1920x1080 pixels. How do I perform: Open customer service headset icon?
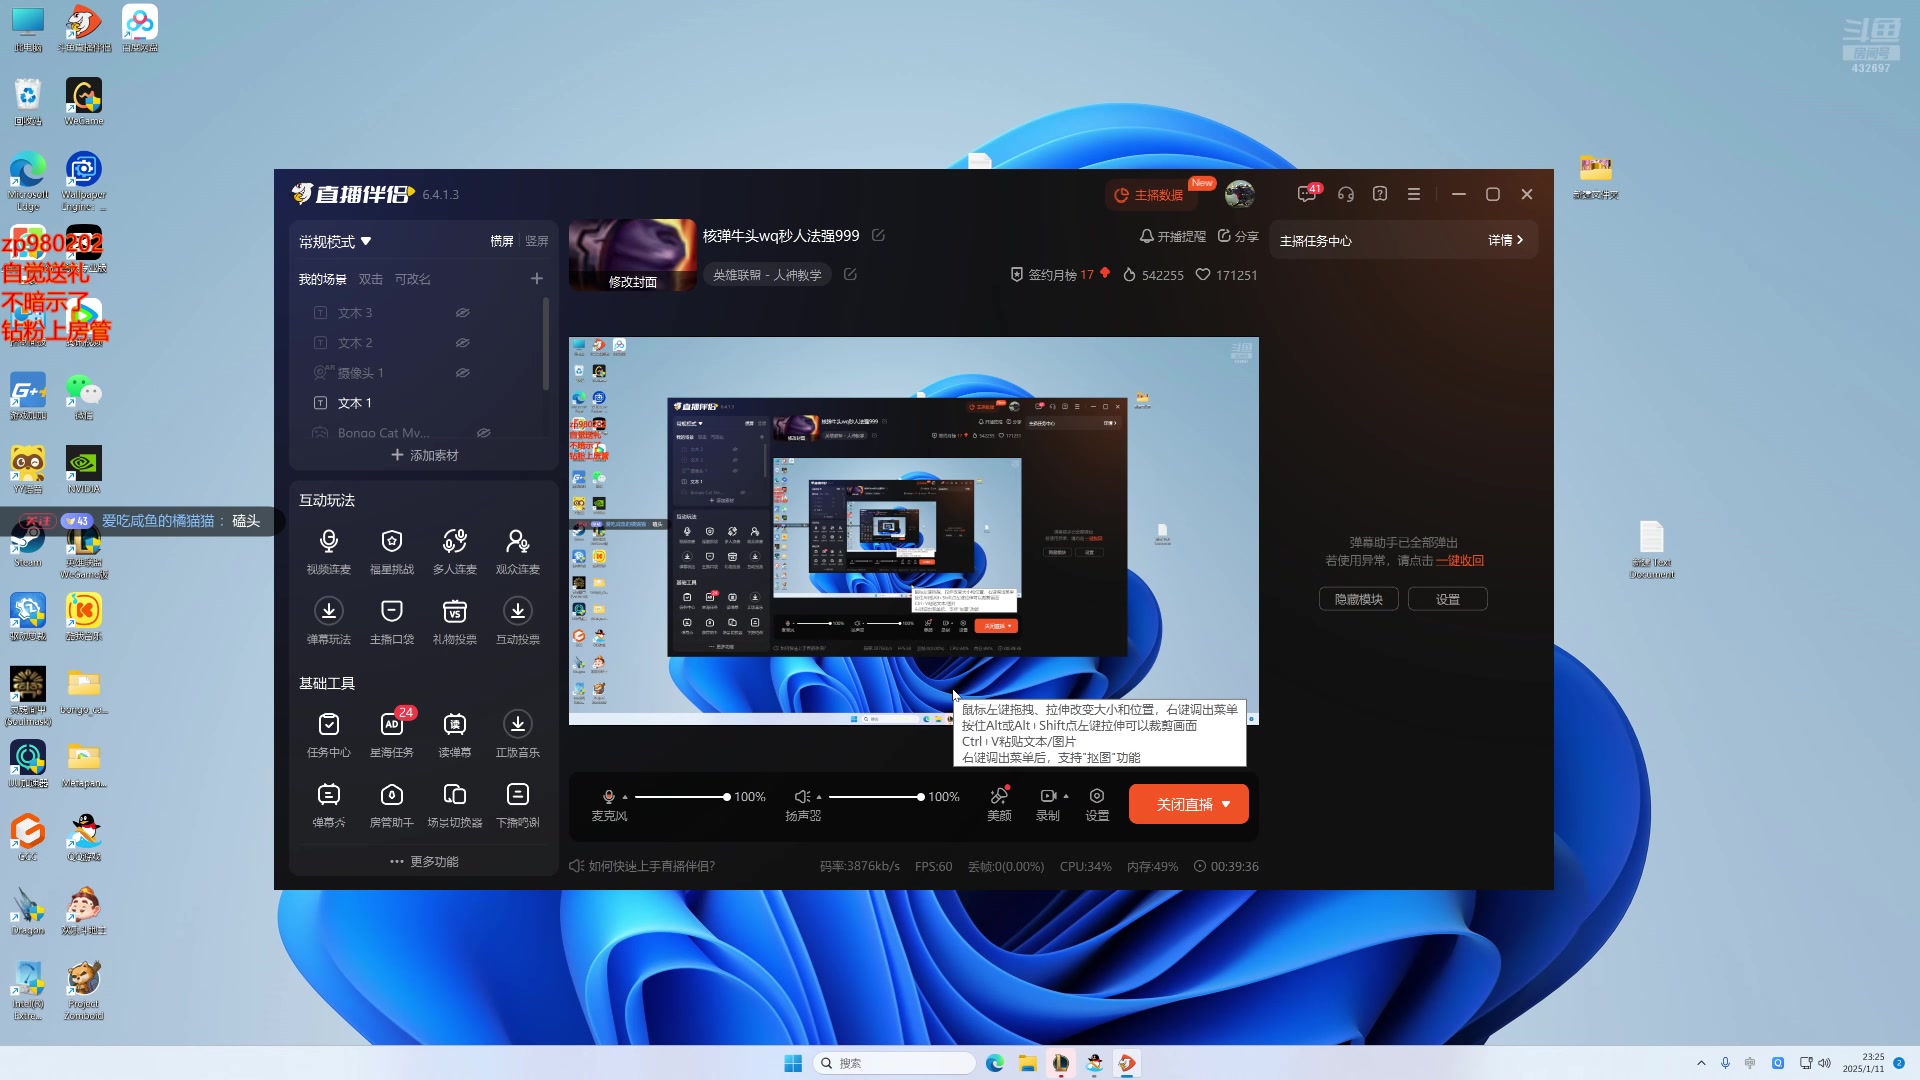click(1346, 194)
